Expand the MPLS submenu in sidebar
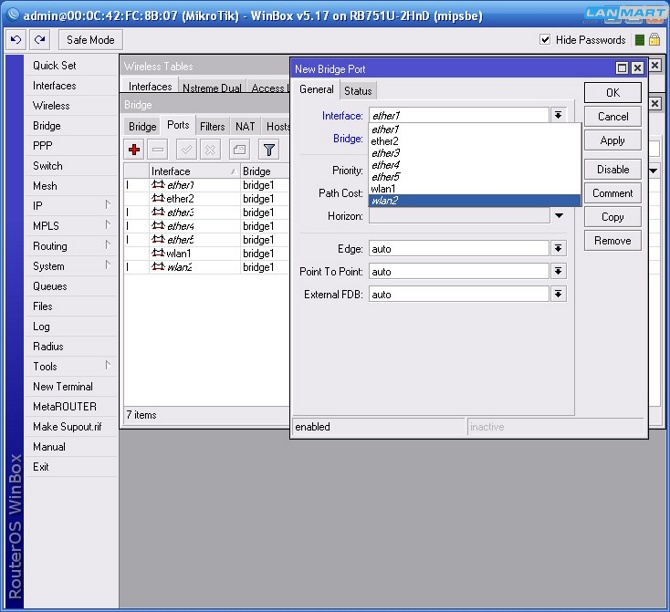The image size is (670, 612). click(108, 225)
